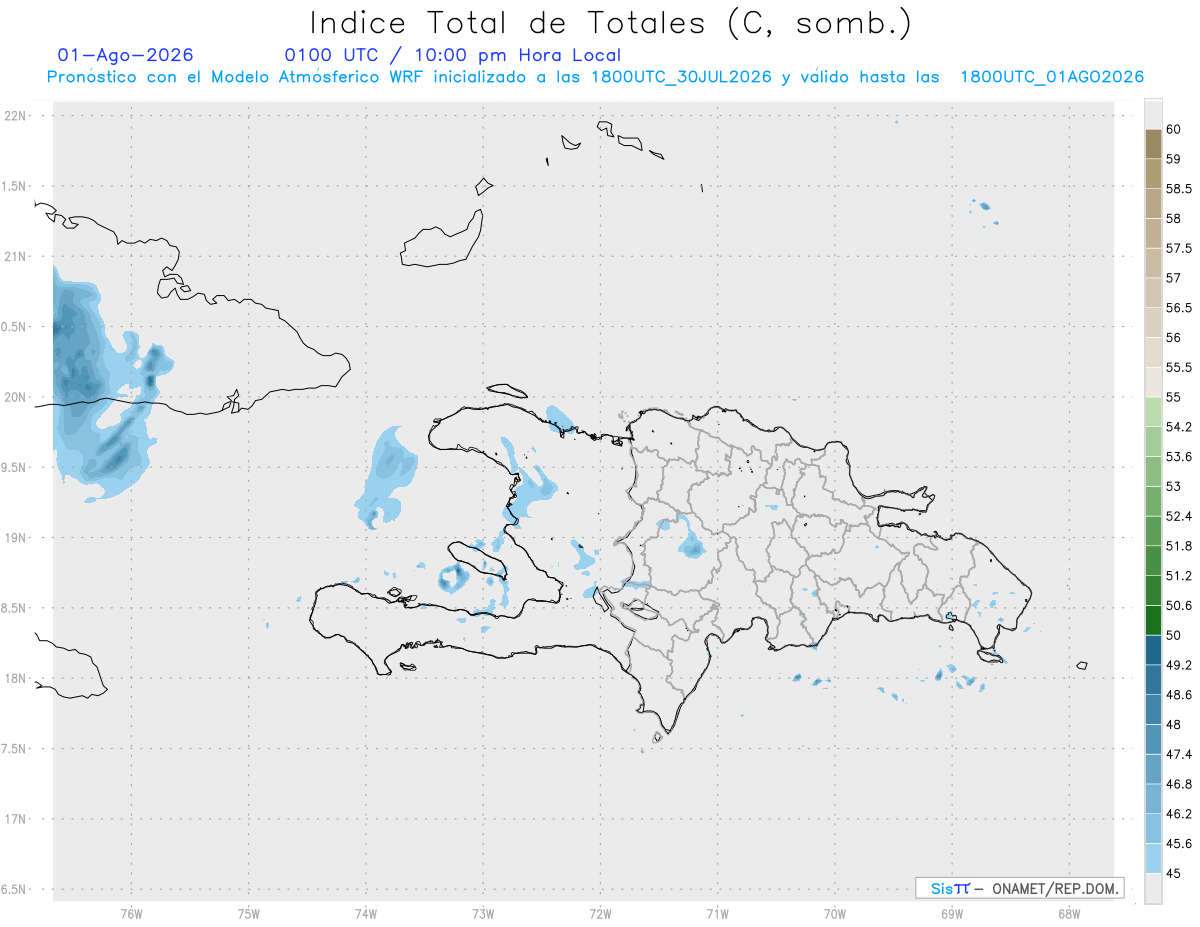Click the 49.2 value on the color scale
Image resolution: width=1200 pixels, height=927 pixels.
click(x=1179, y=665)
